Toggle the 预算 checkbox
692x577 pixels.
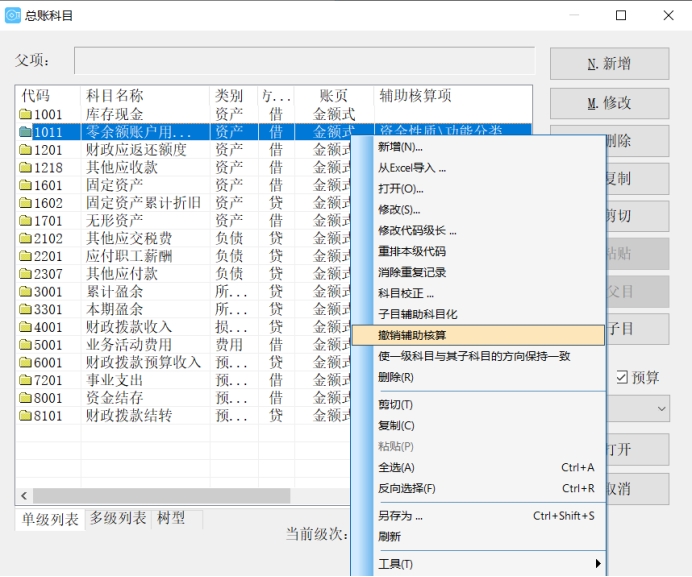point(622,377)
